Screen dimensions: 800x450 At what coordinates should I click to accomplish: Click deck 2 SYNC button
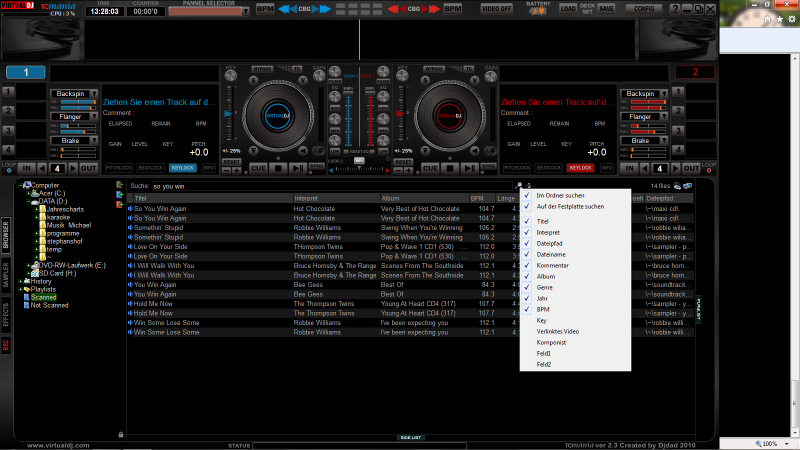point(488,166)
